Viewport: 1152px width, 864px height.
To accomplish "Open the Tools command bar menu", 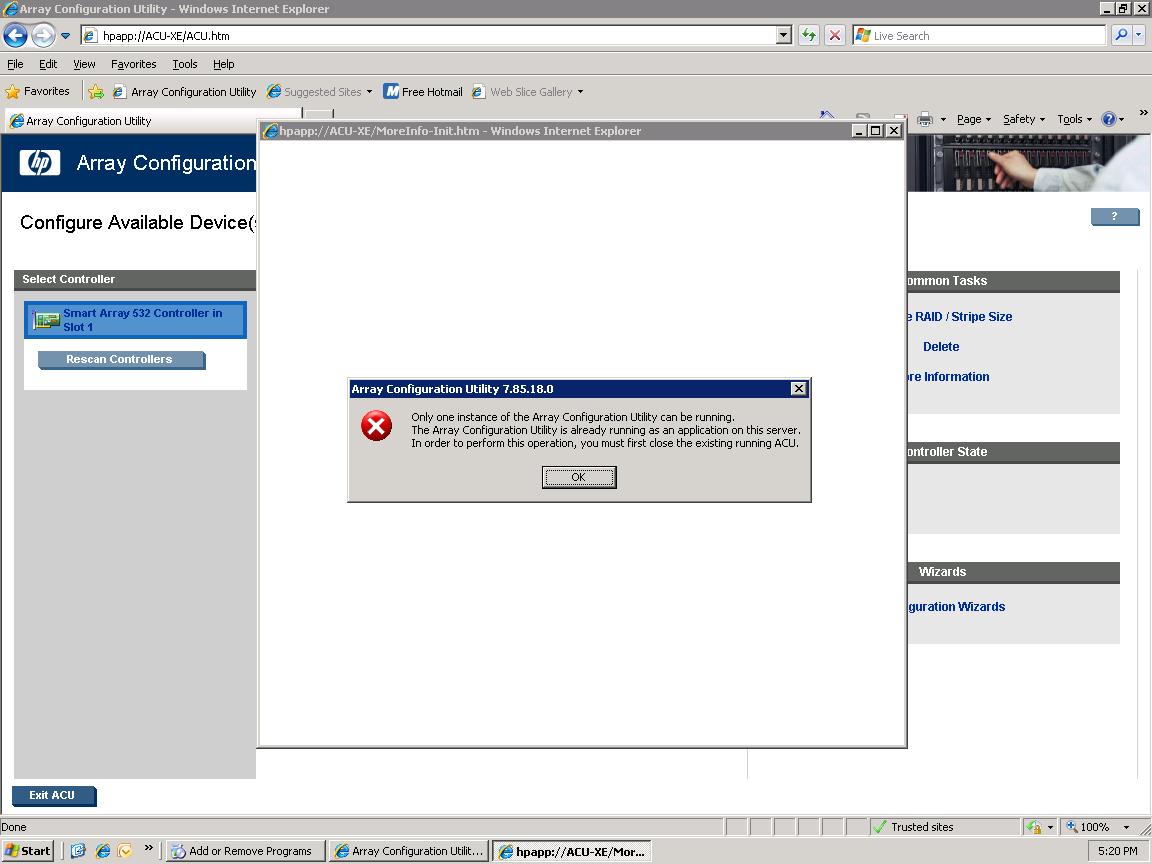I will (x=1074, y=119).
